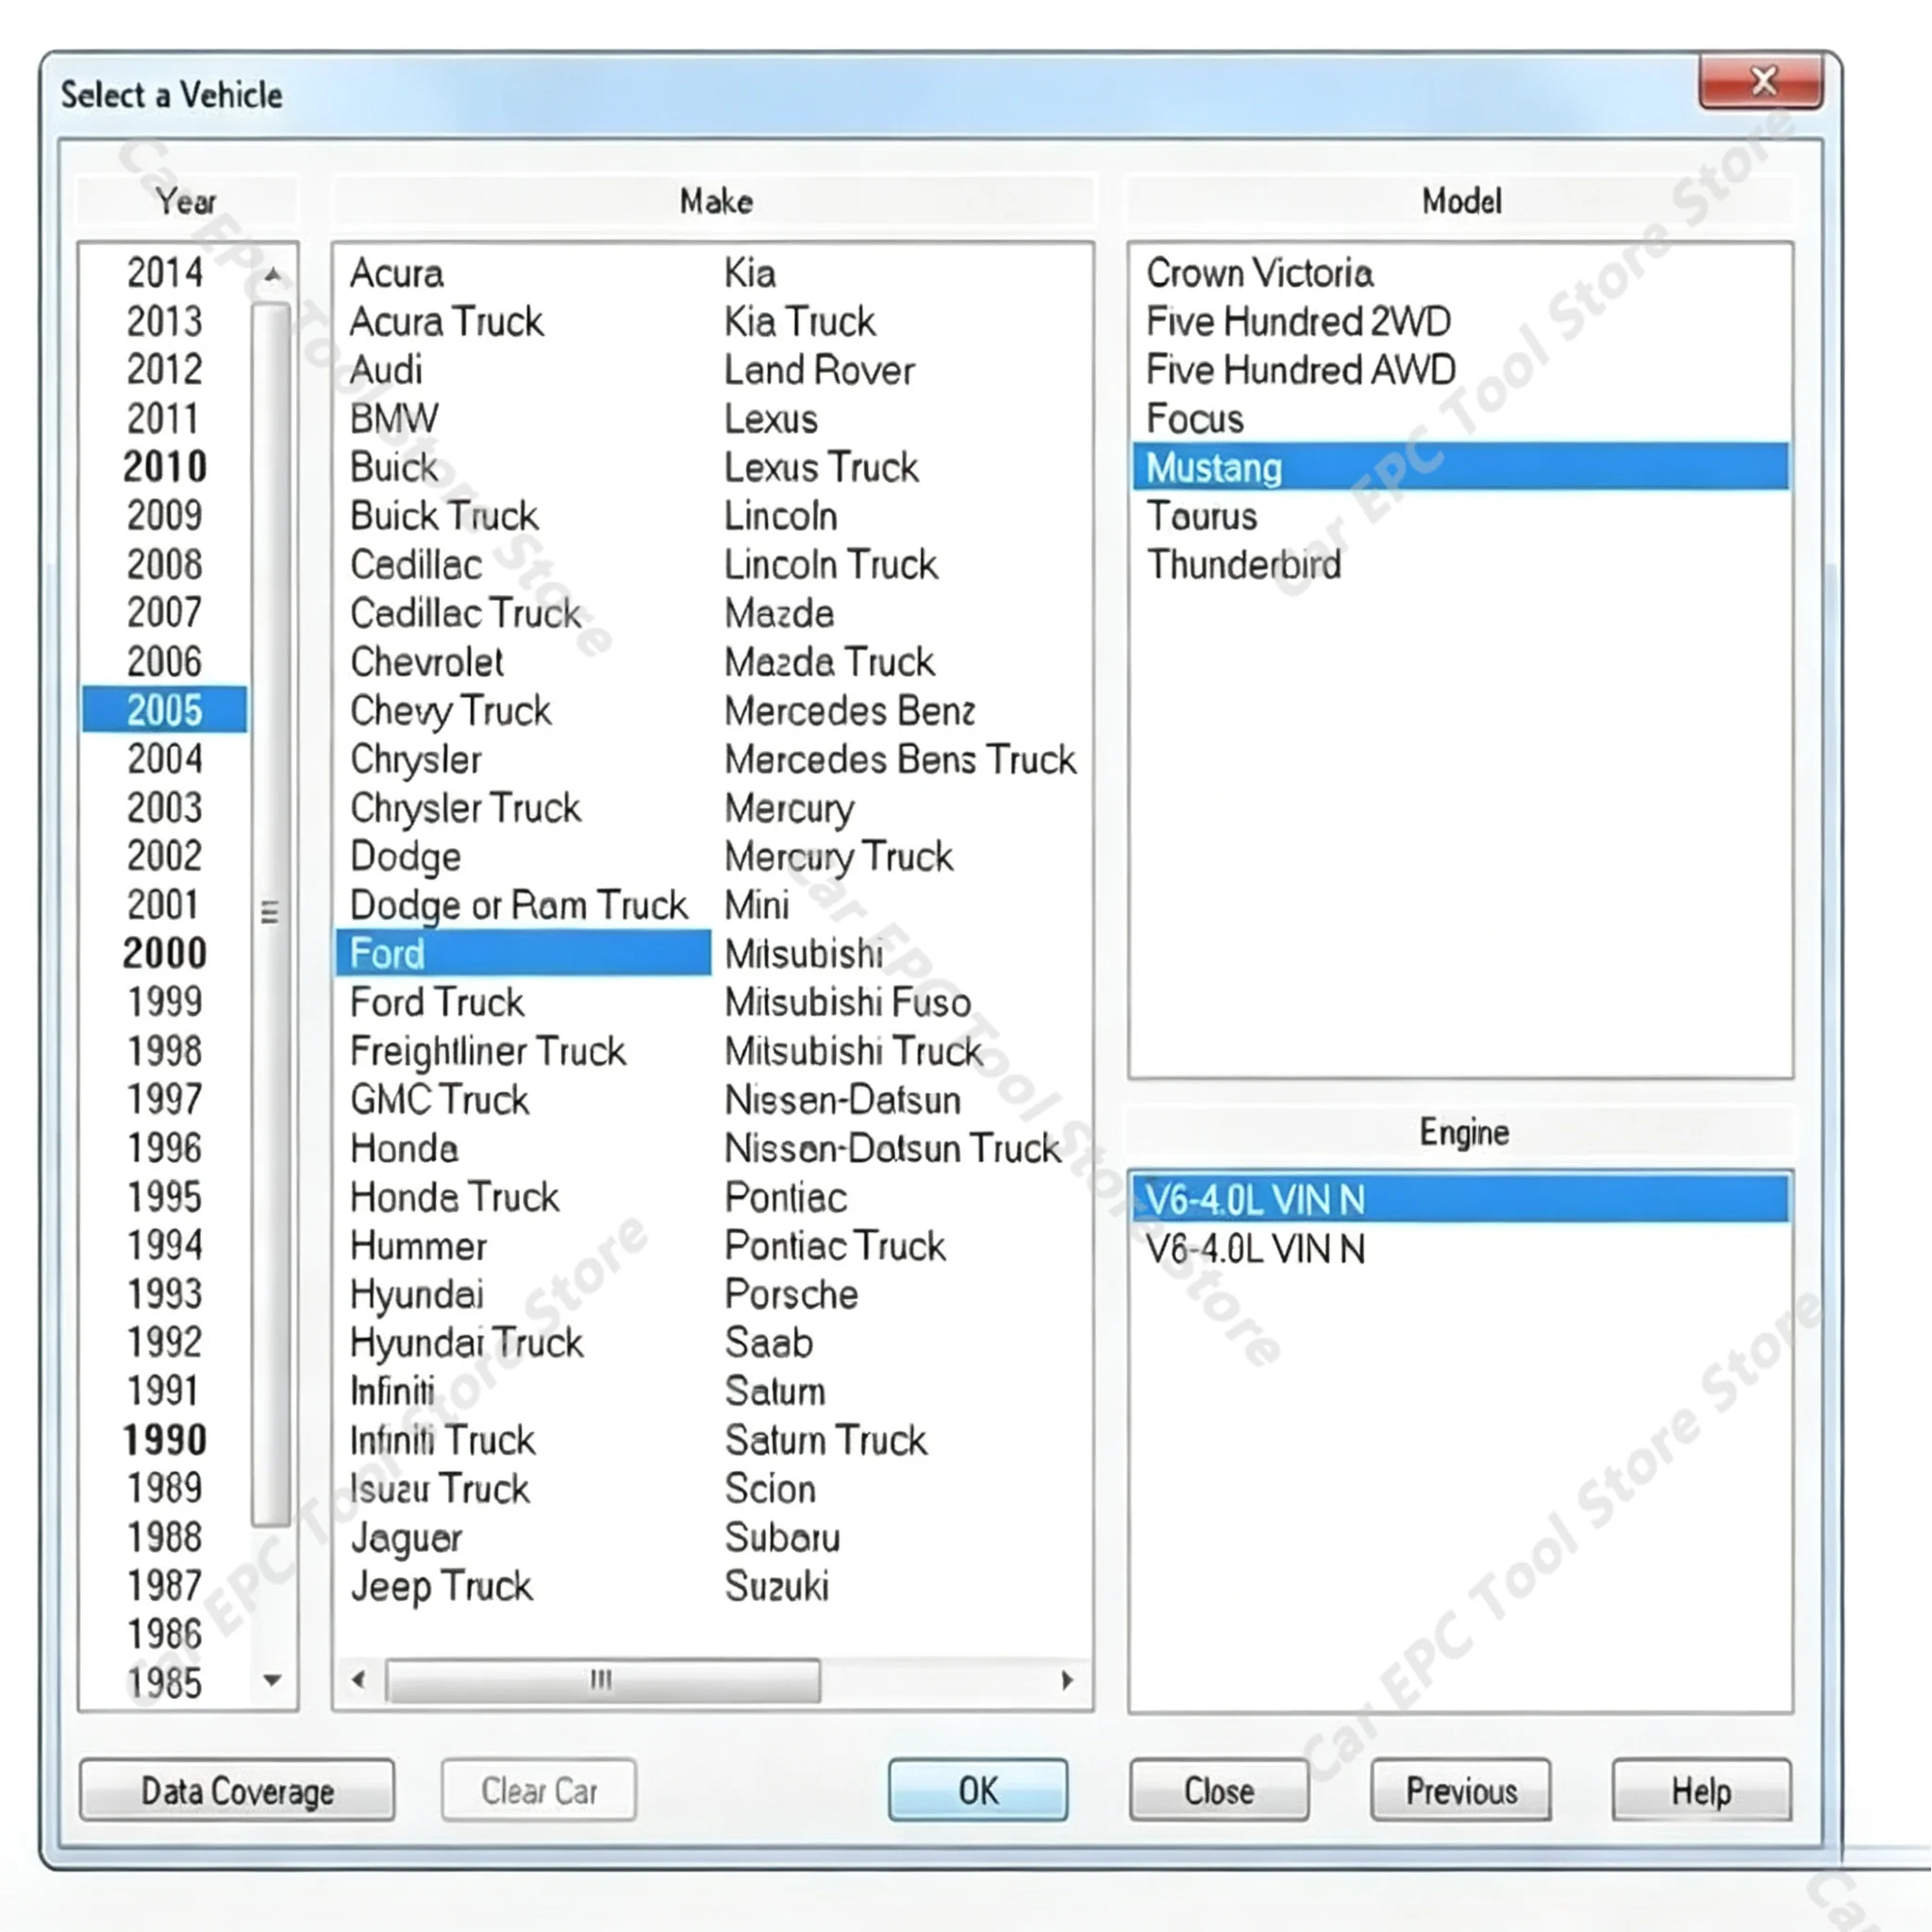Confirm the vehicle selection with OK
The height and width of the screenshot is (1932, 1932).
[978, 1790]
